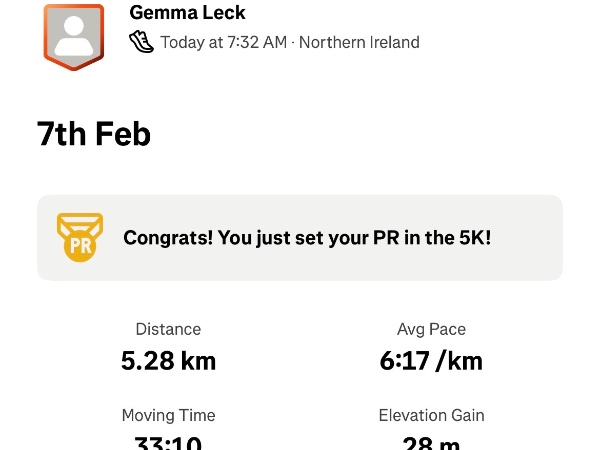Click the 33:10 moving time value
The height and width of the screenshot is (450, 600).
tap(168, 443)
